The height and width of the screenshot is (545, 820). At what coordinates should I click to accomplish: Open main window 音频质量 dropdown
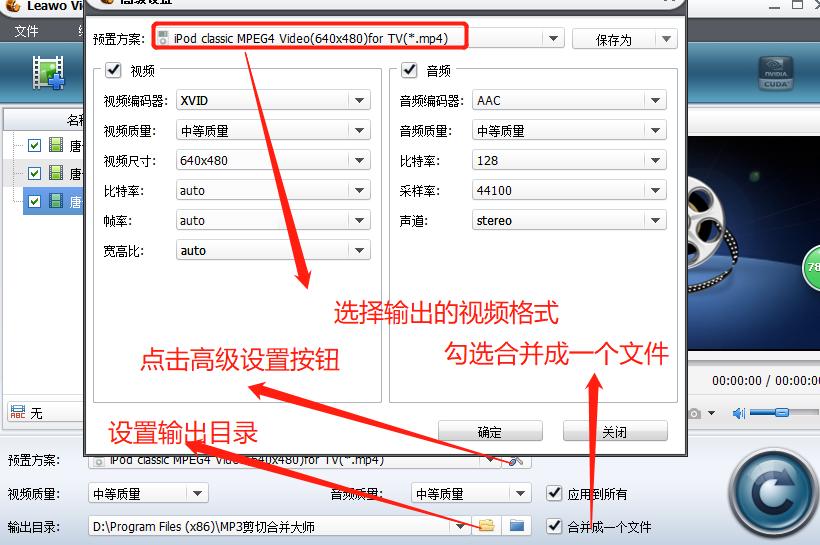[x=520, y=493]
